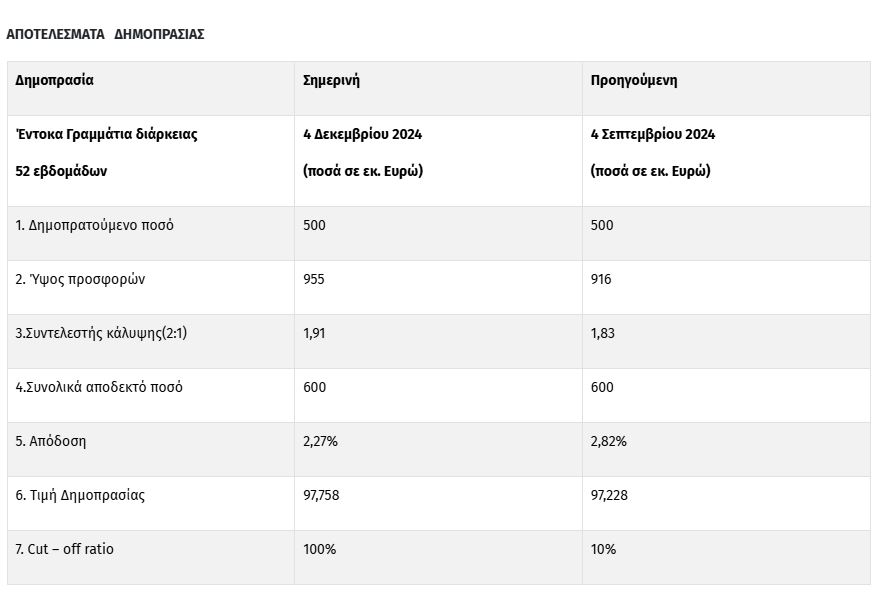The image size is (879, 616).
Task: Click the date 4 Δεκεμβρίου 2024
Action: click(360, 134)
